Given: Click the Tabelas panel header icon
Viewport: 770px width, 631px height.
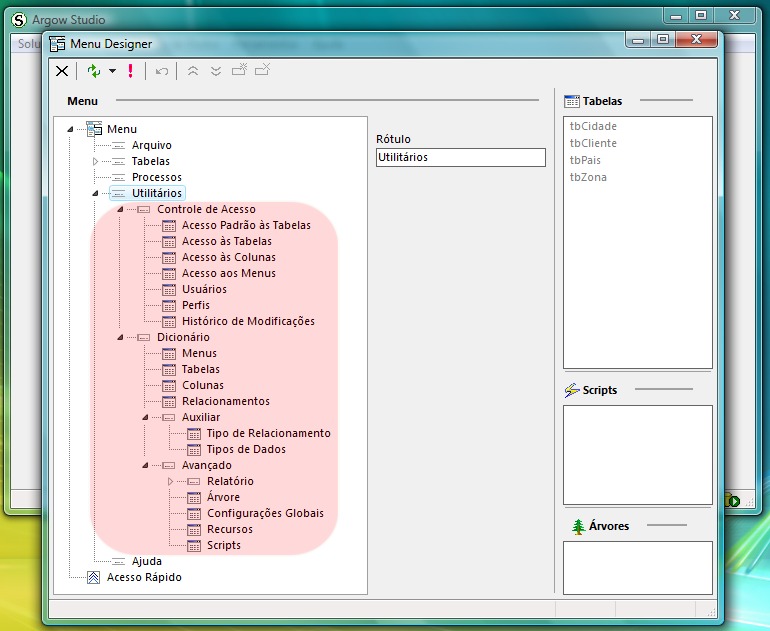Looking at the screenshot, I should (x=572, y=101).
